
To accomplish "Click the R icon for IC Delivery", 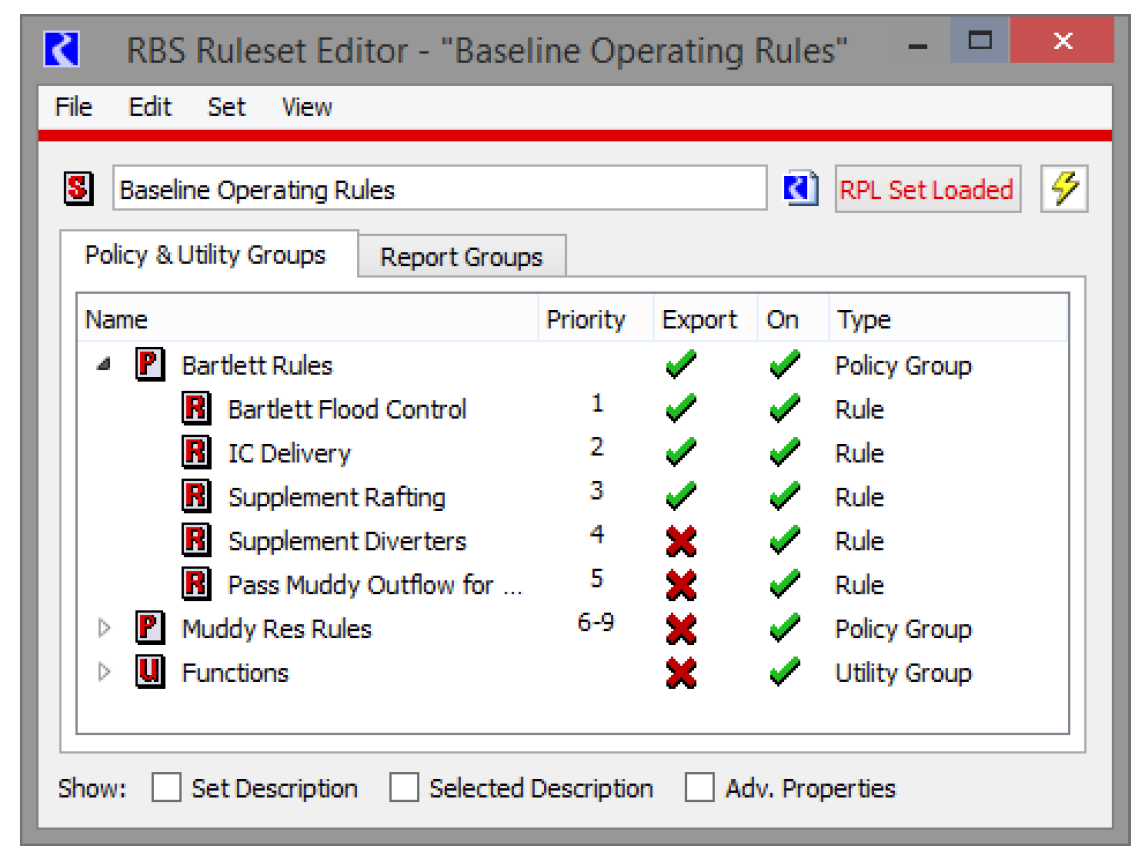I will point(196,453).
